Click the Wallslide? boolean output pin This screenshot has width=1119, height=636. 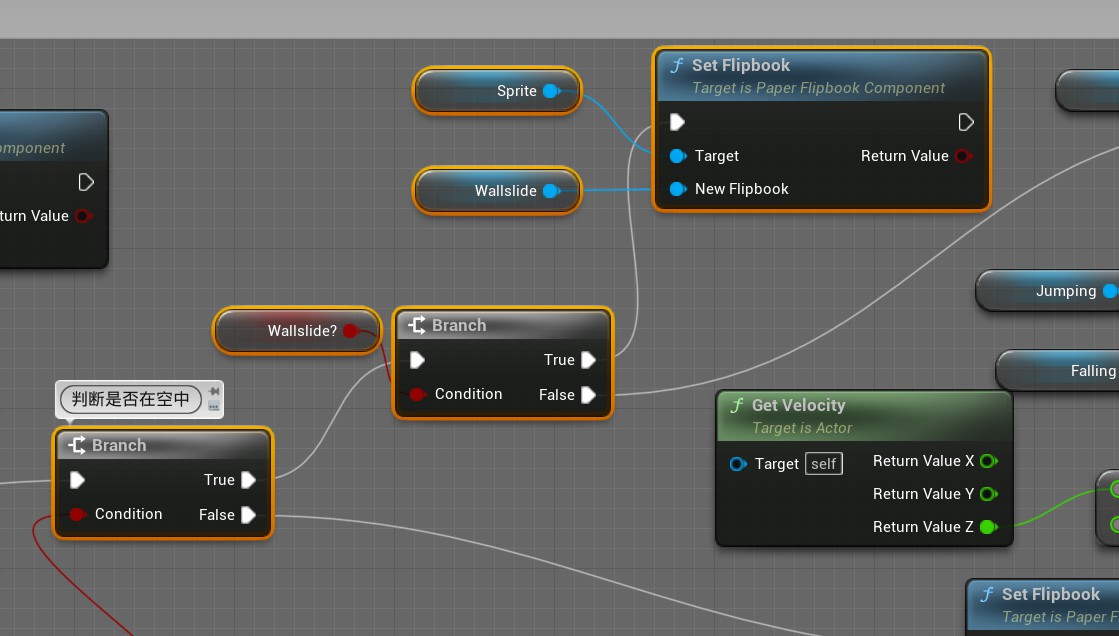pos(350,331)
